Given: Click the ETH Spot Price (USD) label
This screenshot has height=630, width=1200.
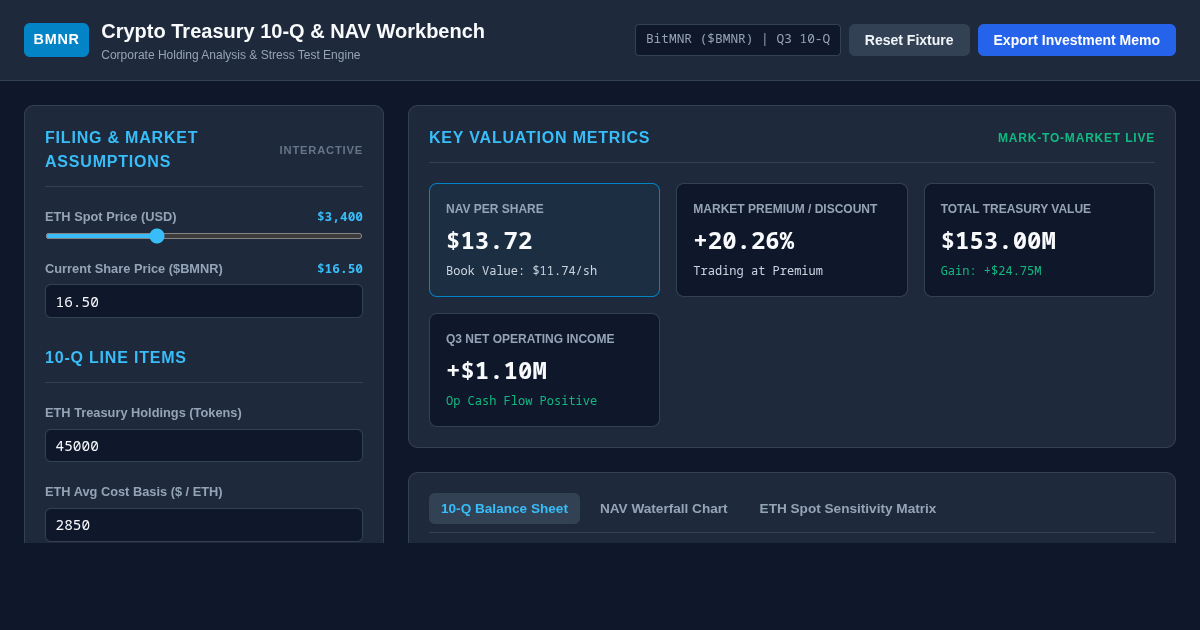Looking at the screenshot, I should click(111, 217).
